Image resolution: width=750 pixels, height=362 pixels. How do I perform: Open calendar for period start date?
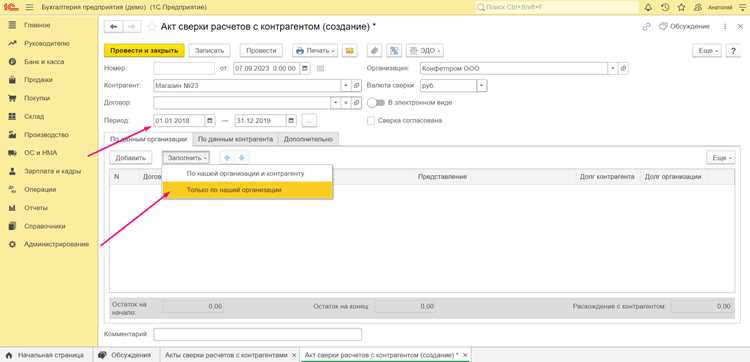210,121
